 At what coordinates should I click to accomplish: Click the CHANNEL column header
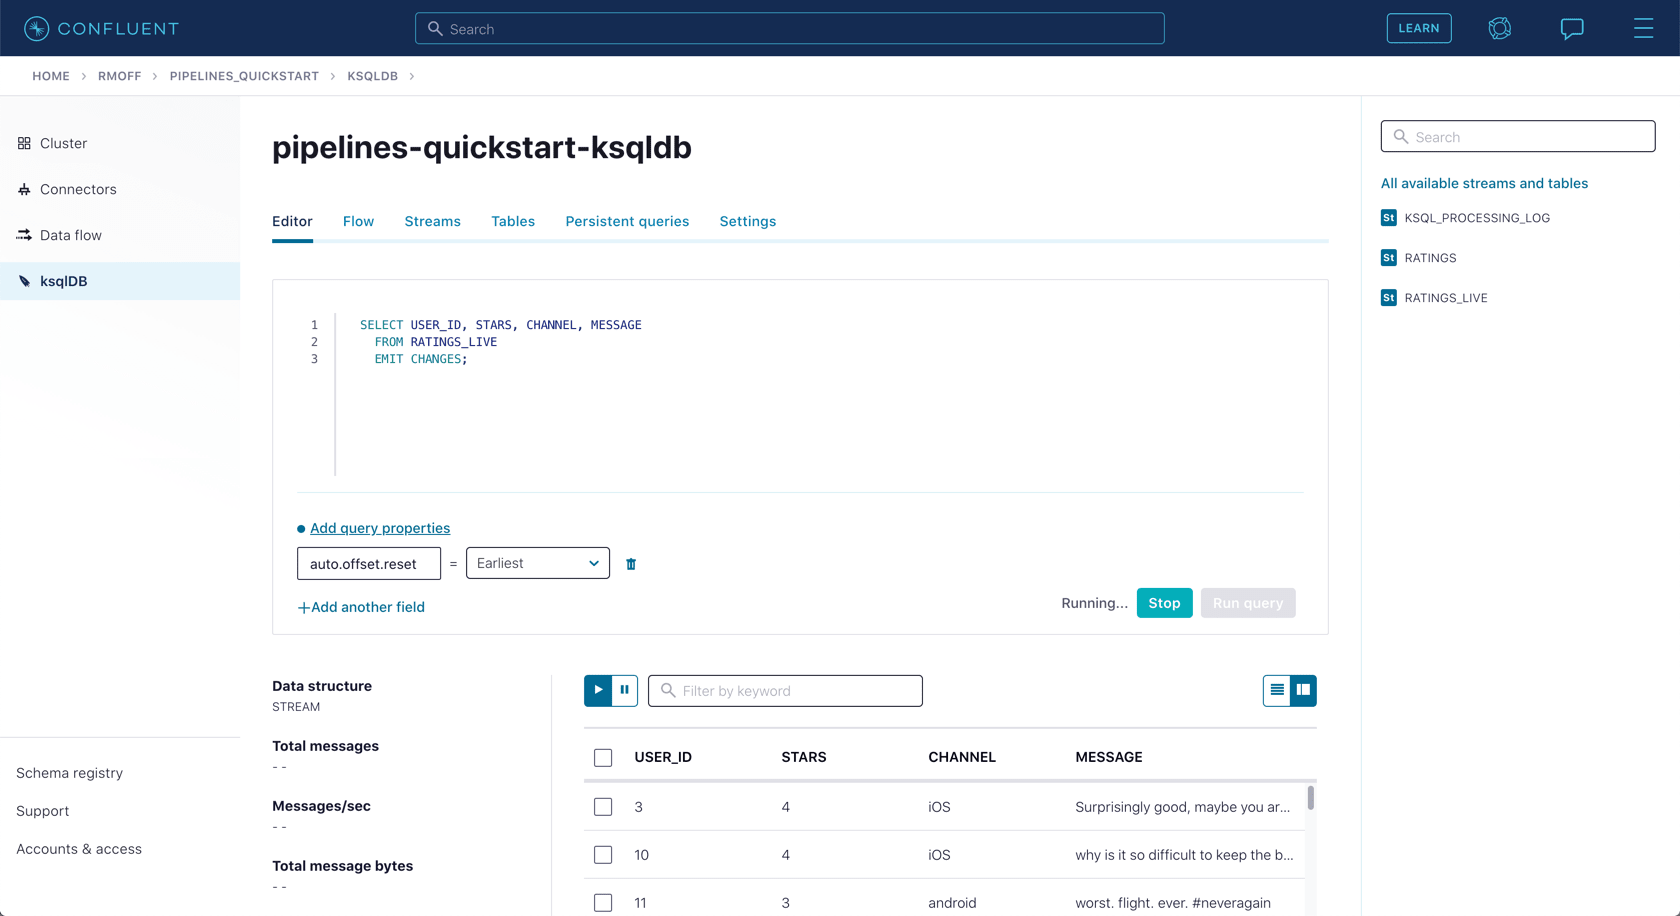click(x=962, y=757)
